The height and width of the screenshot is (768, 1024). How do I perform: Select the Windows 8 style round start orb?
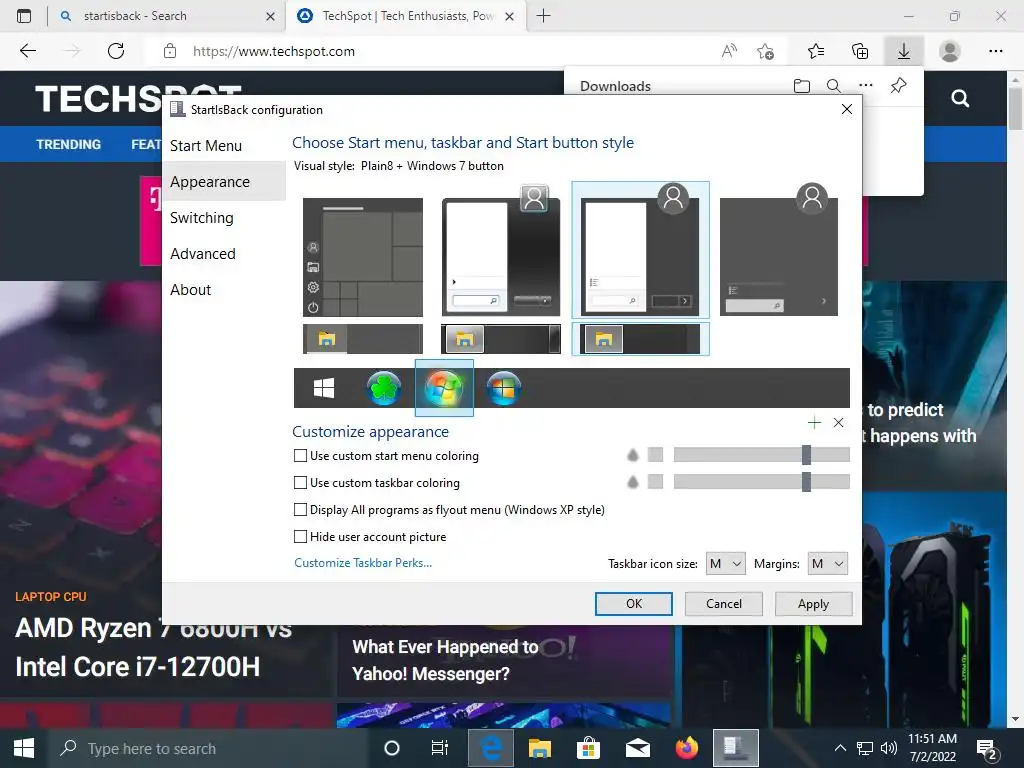click(x=504, y=388)
